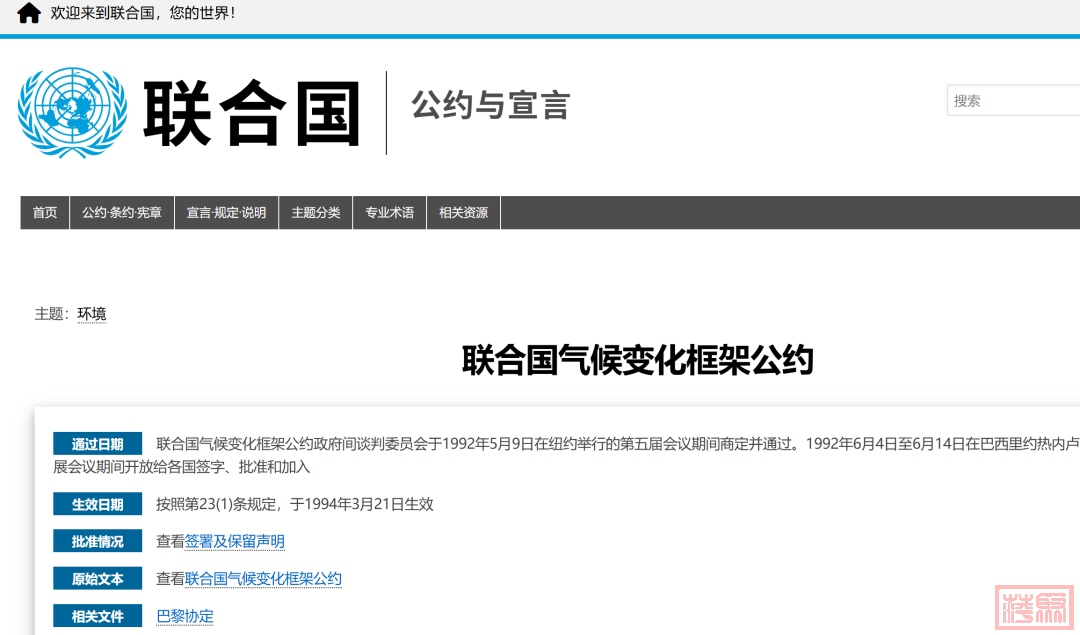The image size is (1080, 635).
Task: Click the 联合国 wordmark beside the emblem
Action: point(251,113)
